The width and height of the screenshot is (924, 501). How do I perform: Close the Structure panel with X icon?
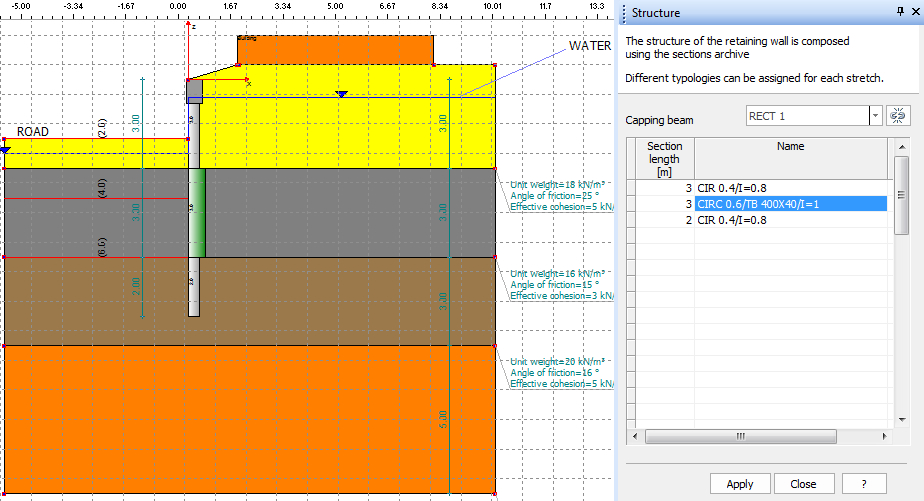(x=914, y=13)
